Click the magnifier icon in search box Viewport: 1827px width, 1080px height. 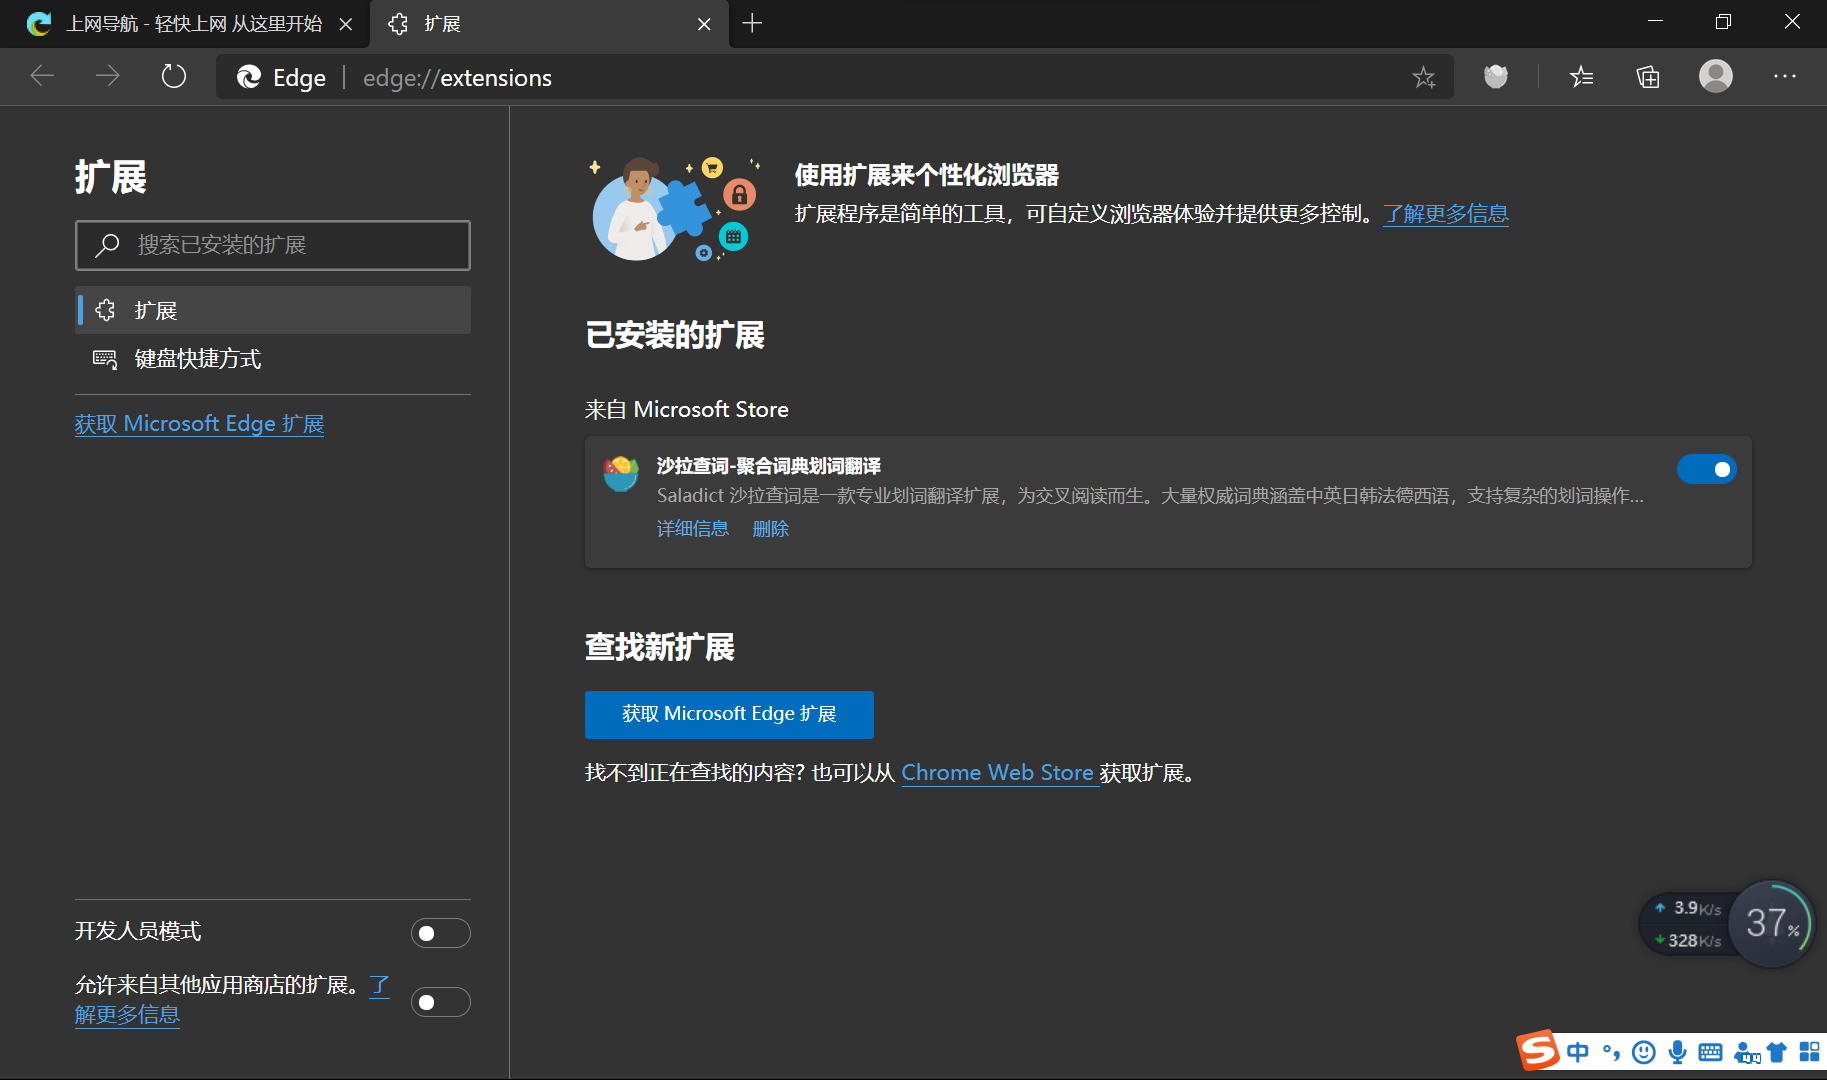coord(107,245)
